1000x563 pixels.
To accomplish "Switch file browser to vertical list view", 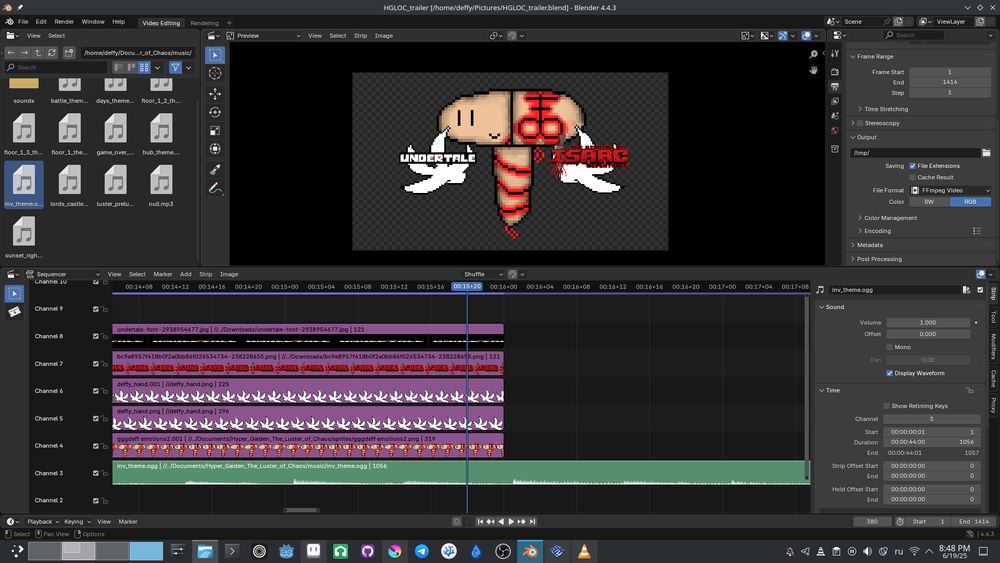I will point(119,67).
